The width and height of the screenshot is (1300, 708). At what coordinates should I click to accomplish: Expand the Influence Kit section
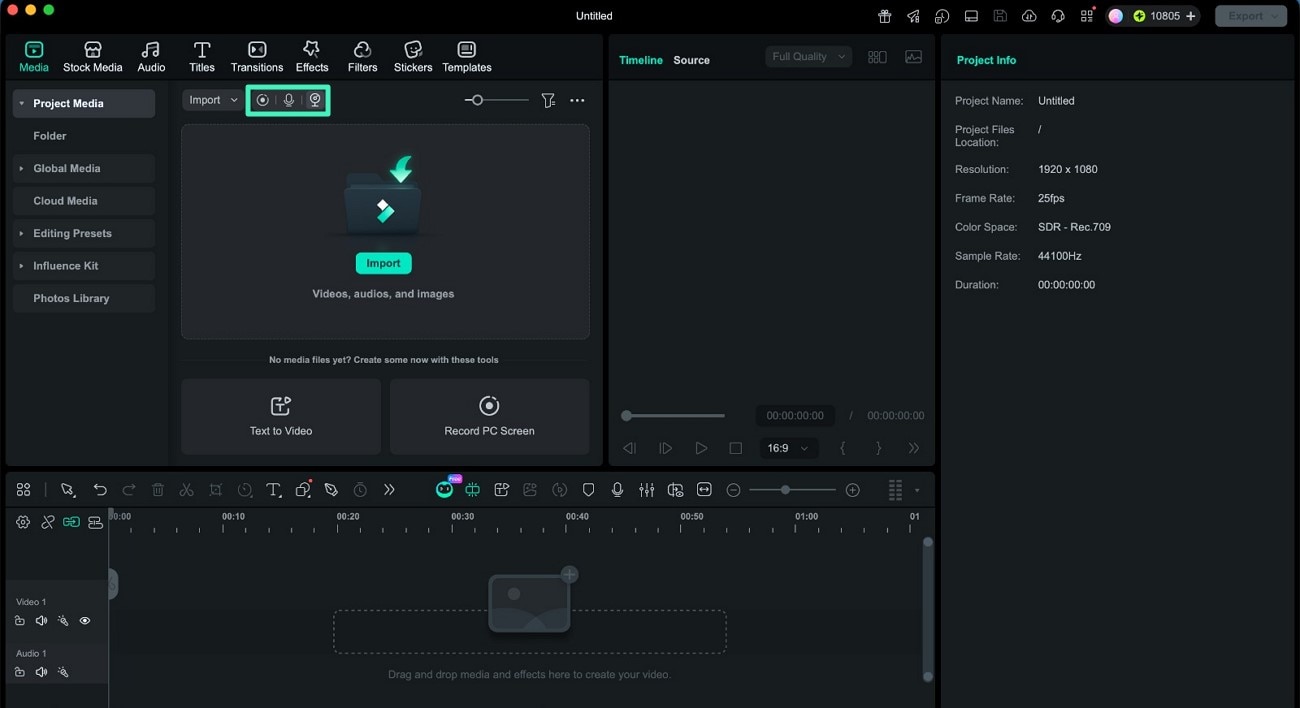22,266
